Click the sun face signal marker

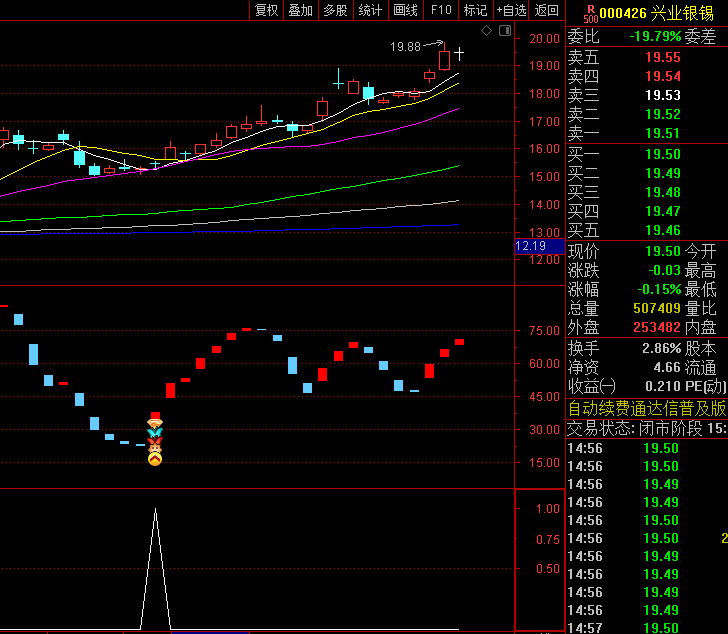155,449
